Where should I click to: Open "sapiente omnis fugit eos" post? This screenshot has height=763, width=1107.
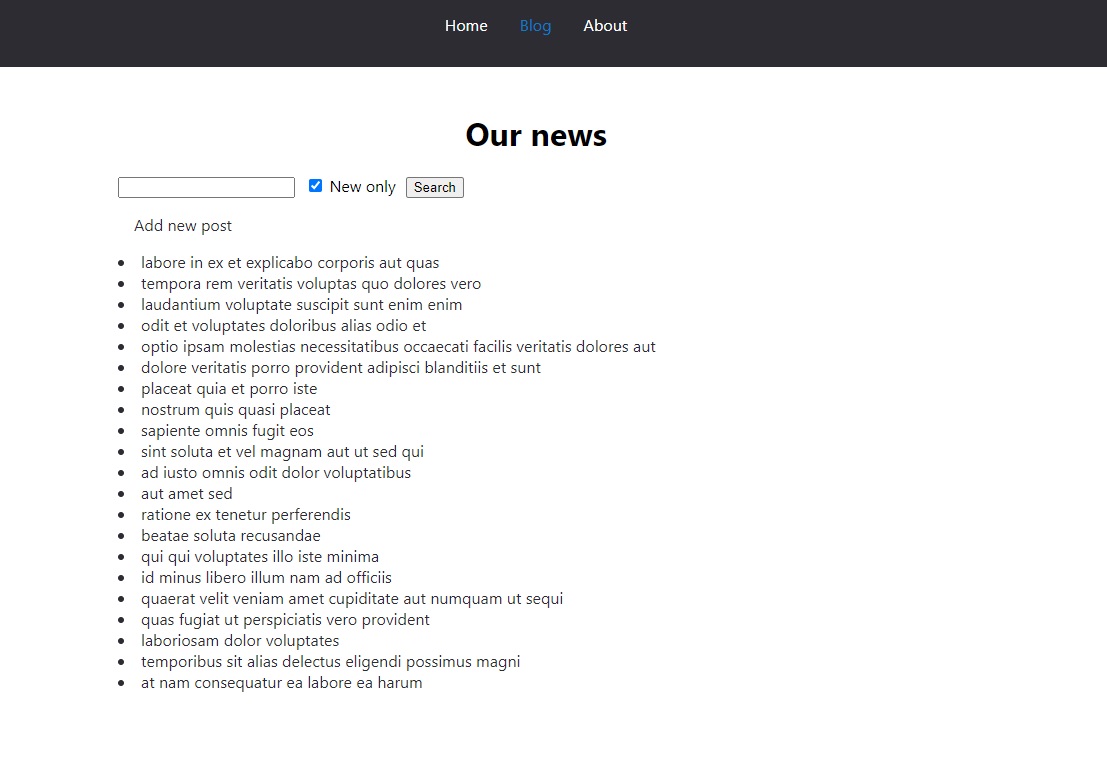point(227,431)
